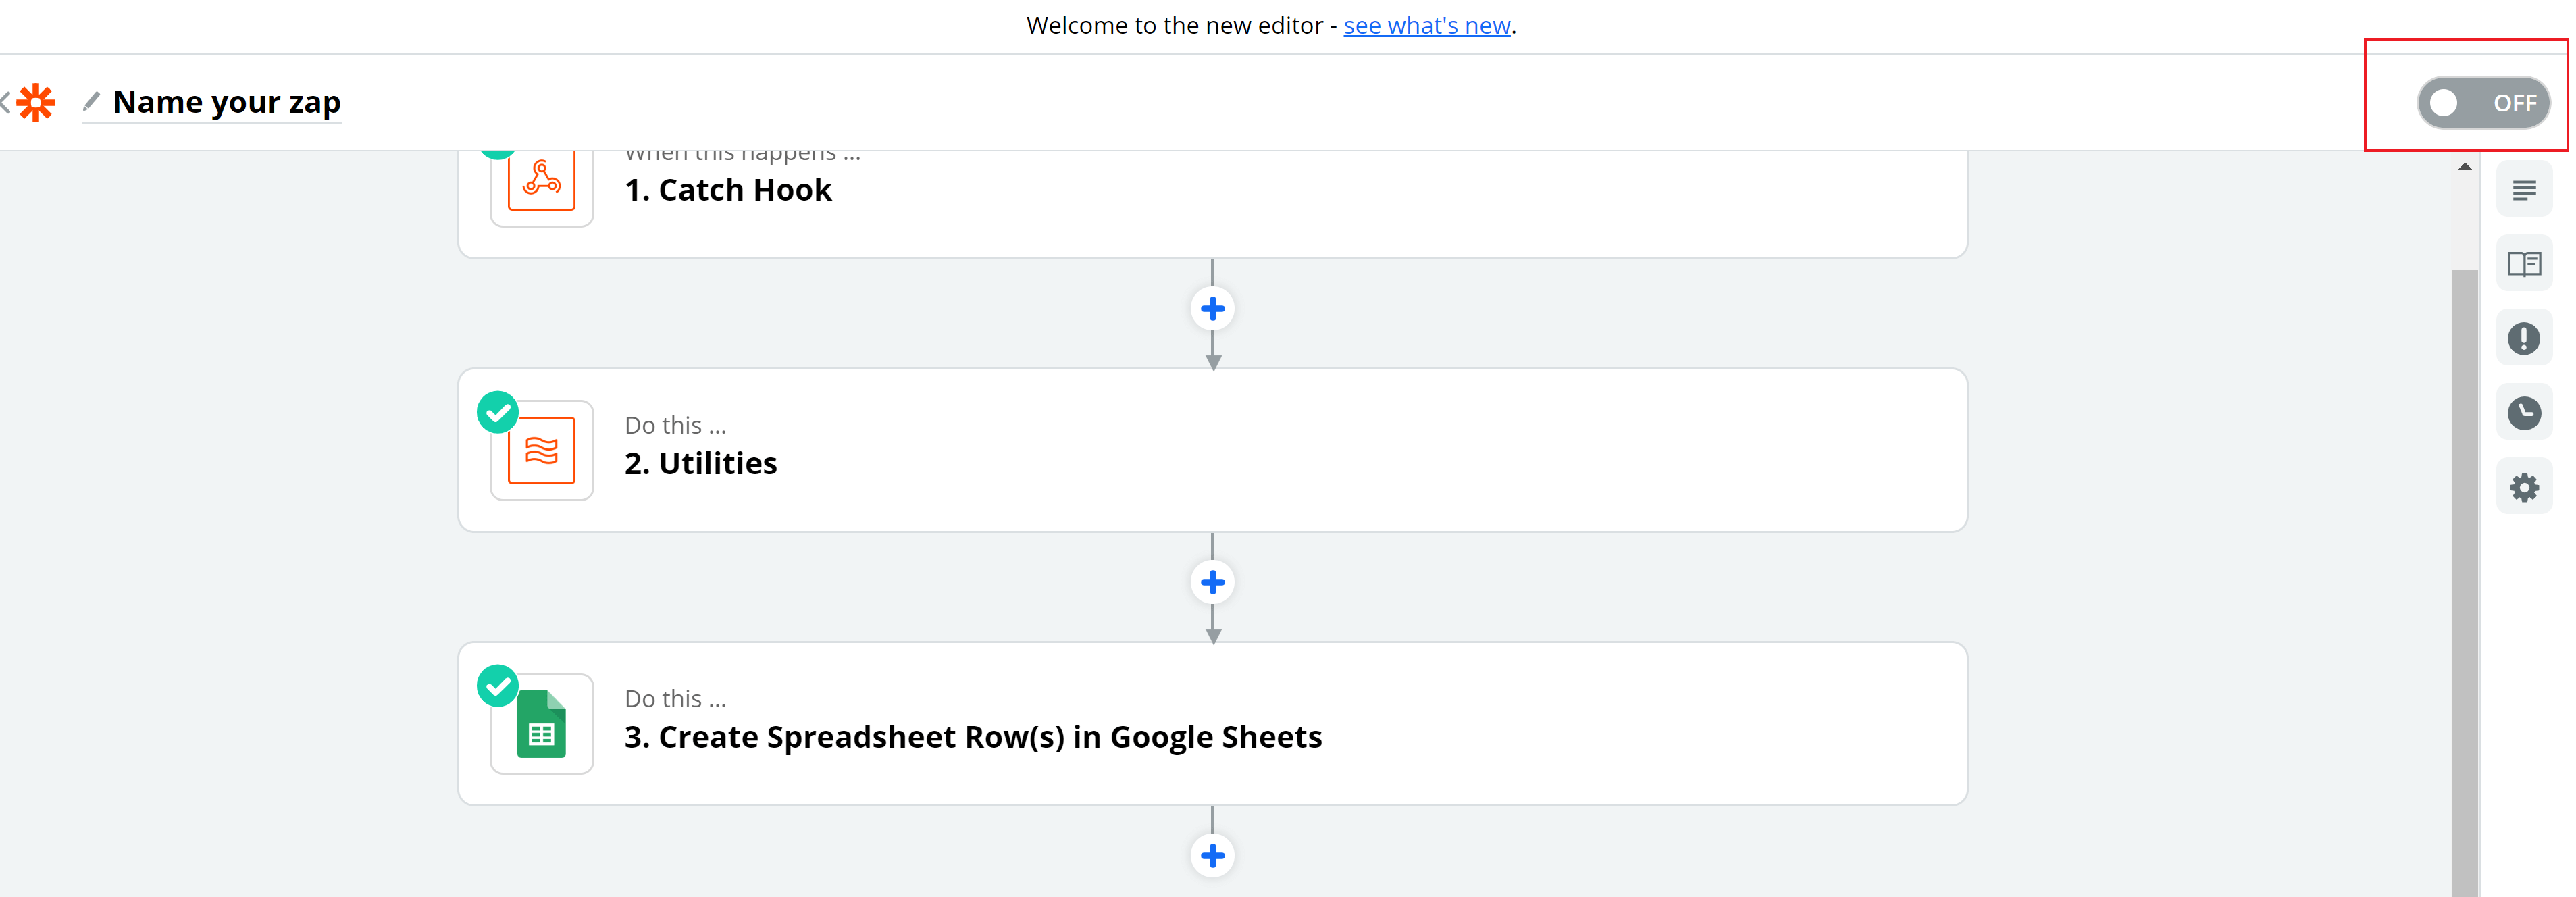This screenshot has width=2576, height=897.
Task: Click the vertical scrollbar thumb
Action: coord(2465,583)
